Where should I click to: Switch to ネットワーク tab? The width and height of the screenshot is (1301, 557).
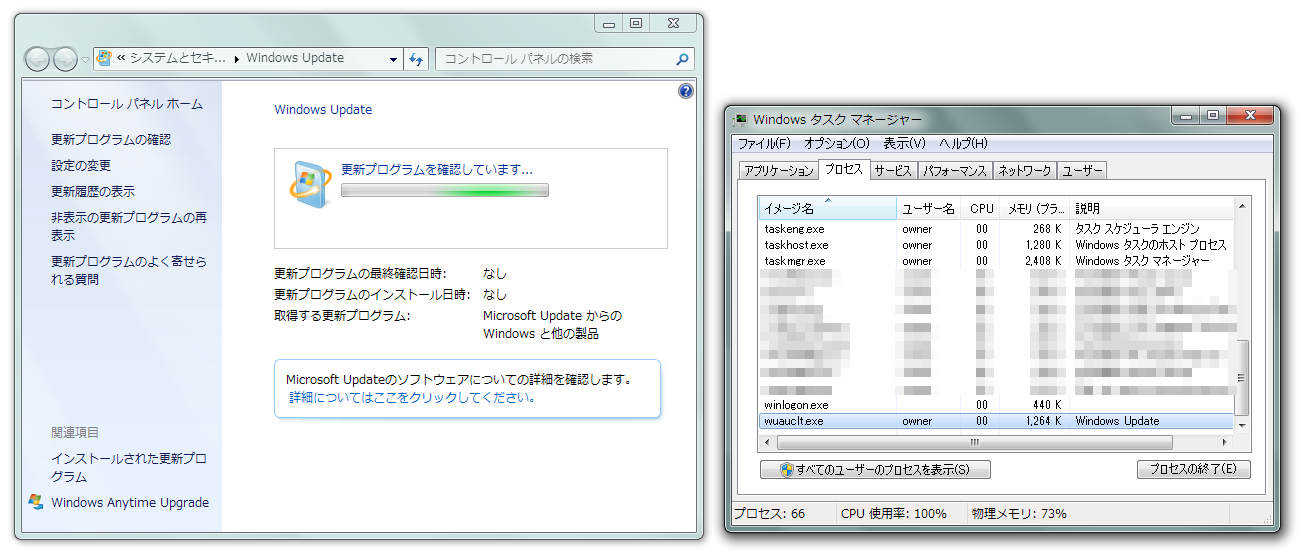click(x=1025, y=171)
